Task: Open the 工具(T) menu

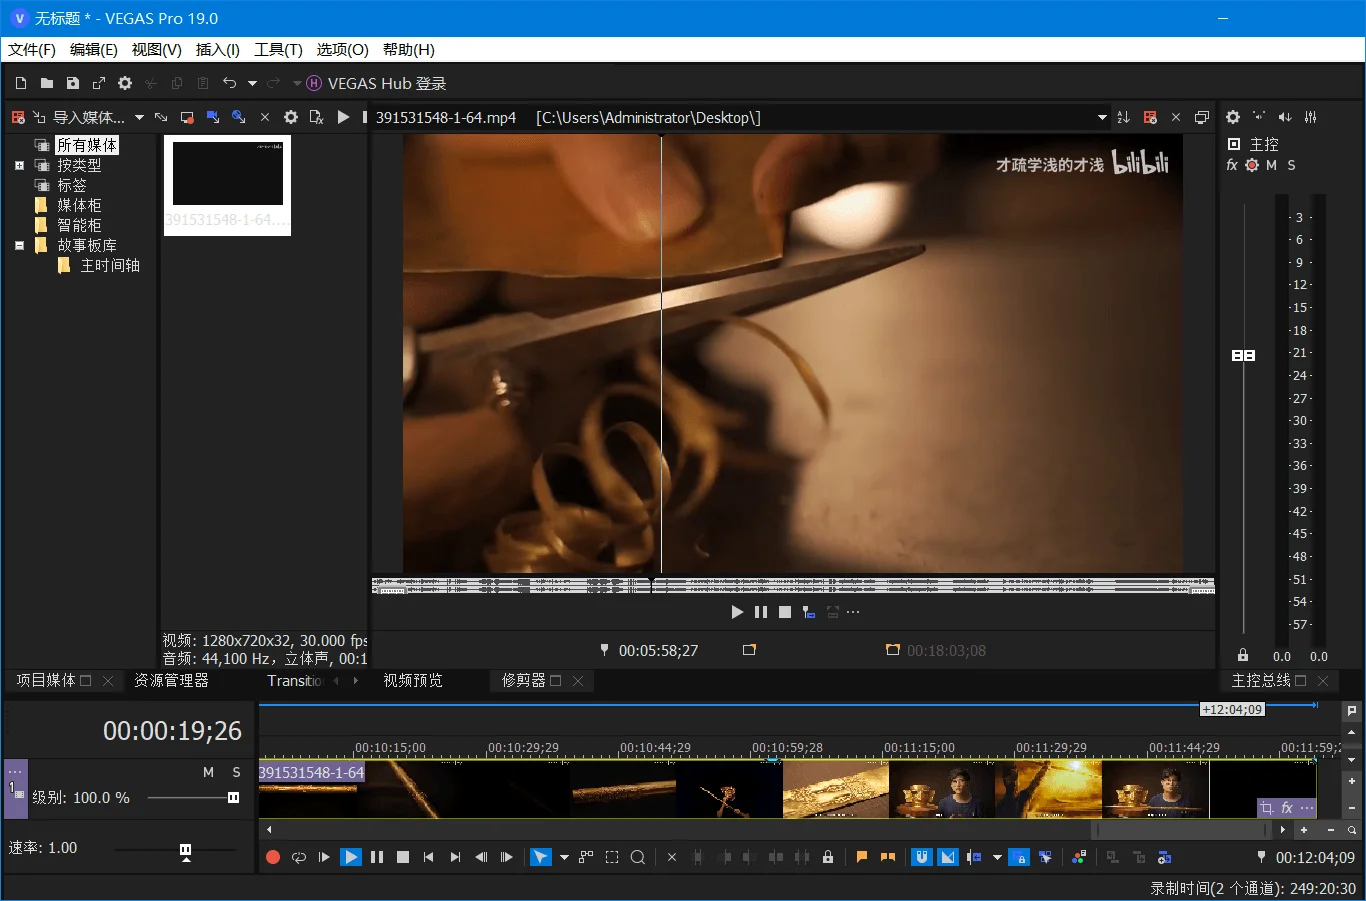Action: pyautogui.click(x=278, y=49)
